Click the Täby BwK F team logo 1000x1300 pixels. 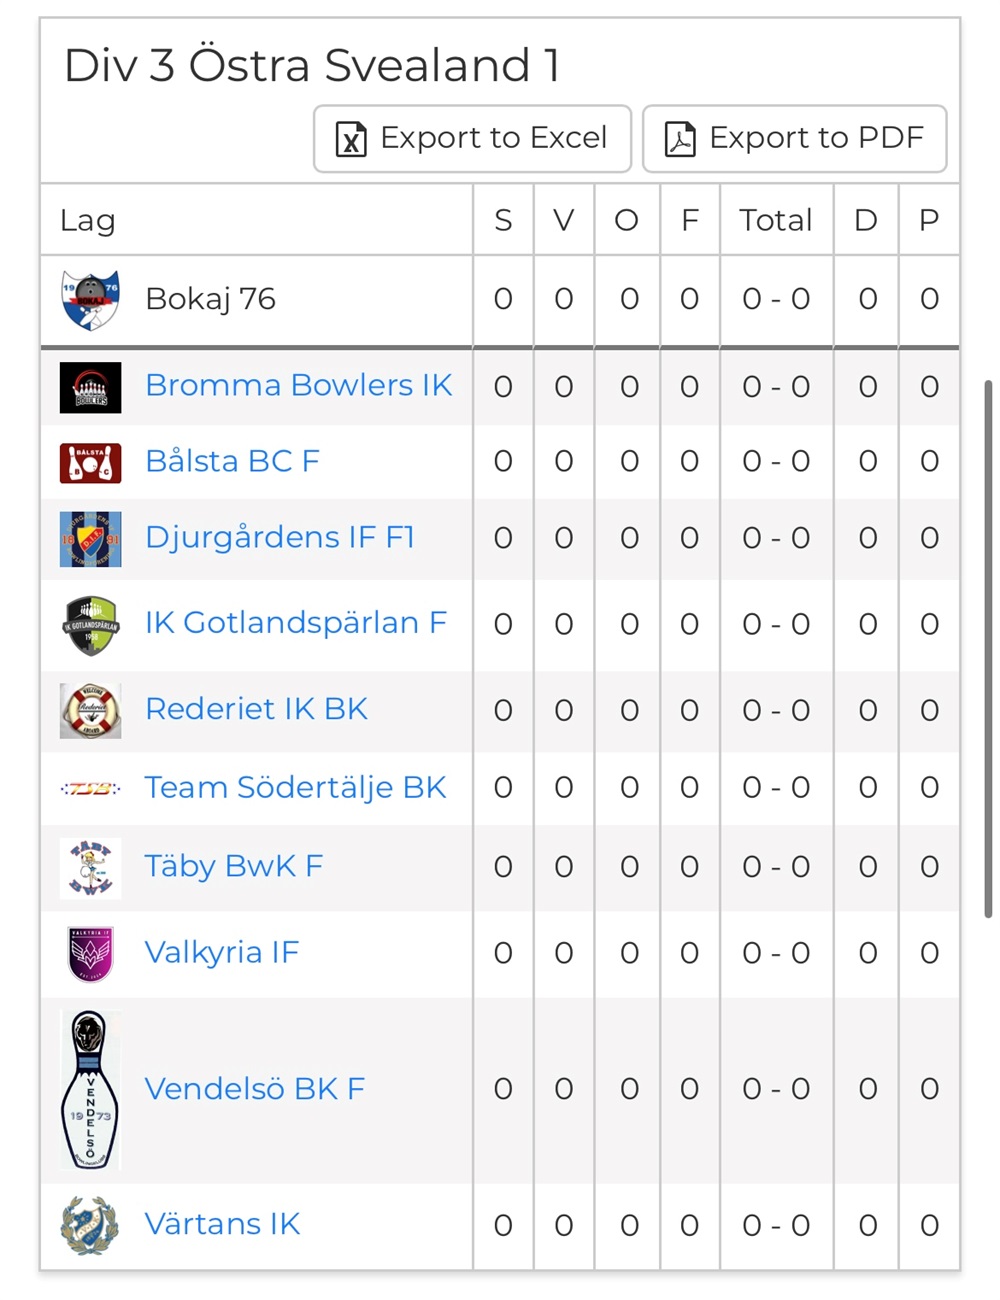click(x=90, y=867)
